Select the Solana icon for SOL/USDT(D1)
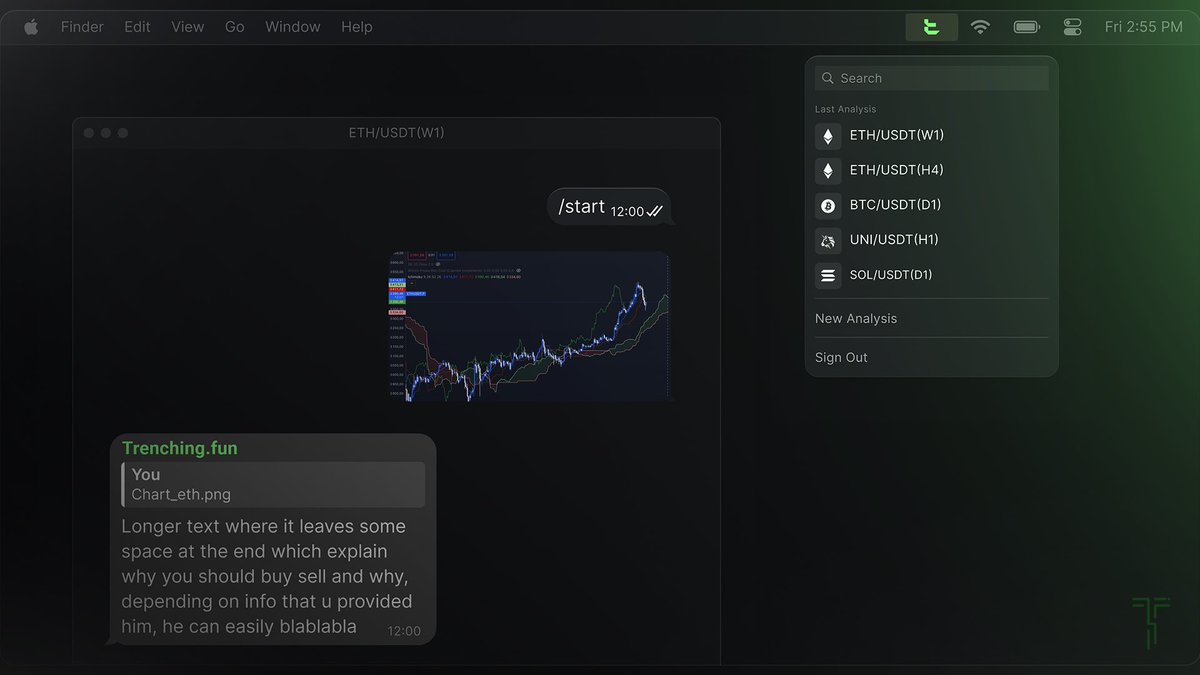This screenshot has height=675, width=1200. (x=828, y=276)
